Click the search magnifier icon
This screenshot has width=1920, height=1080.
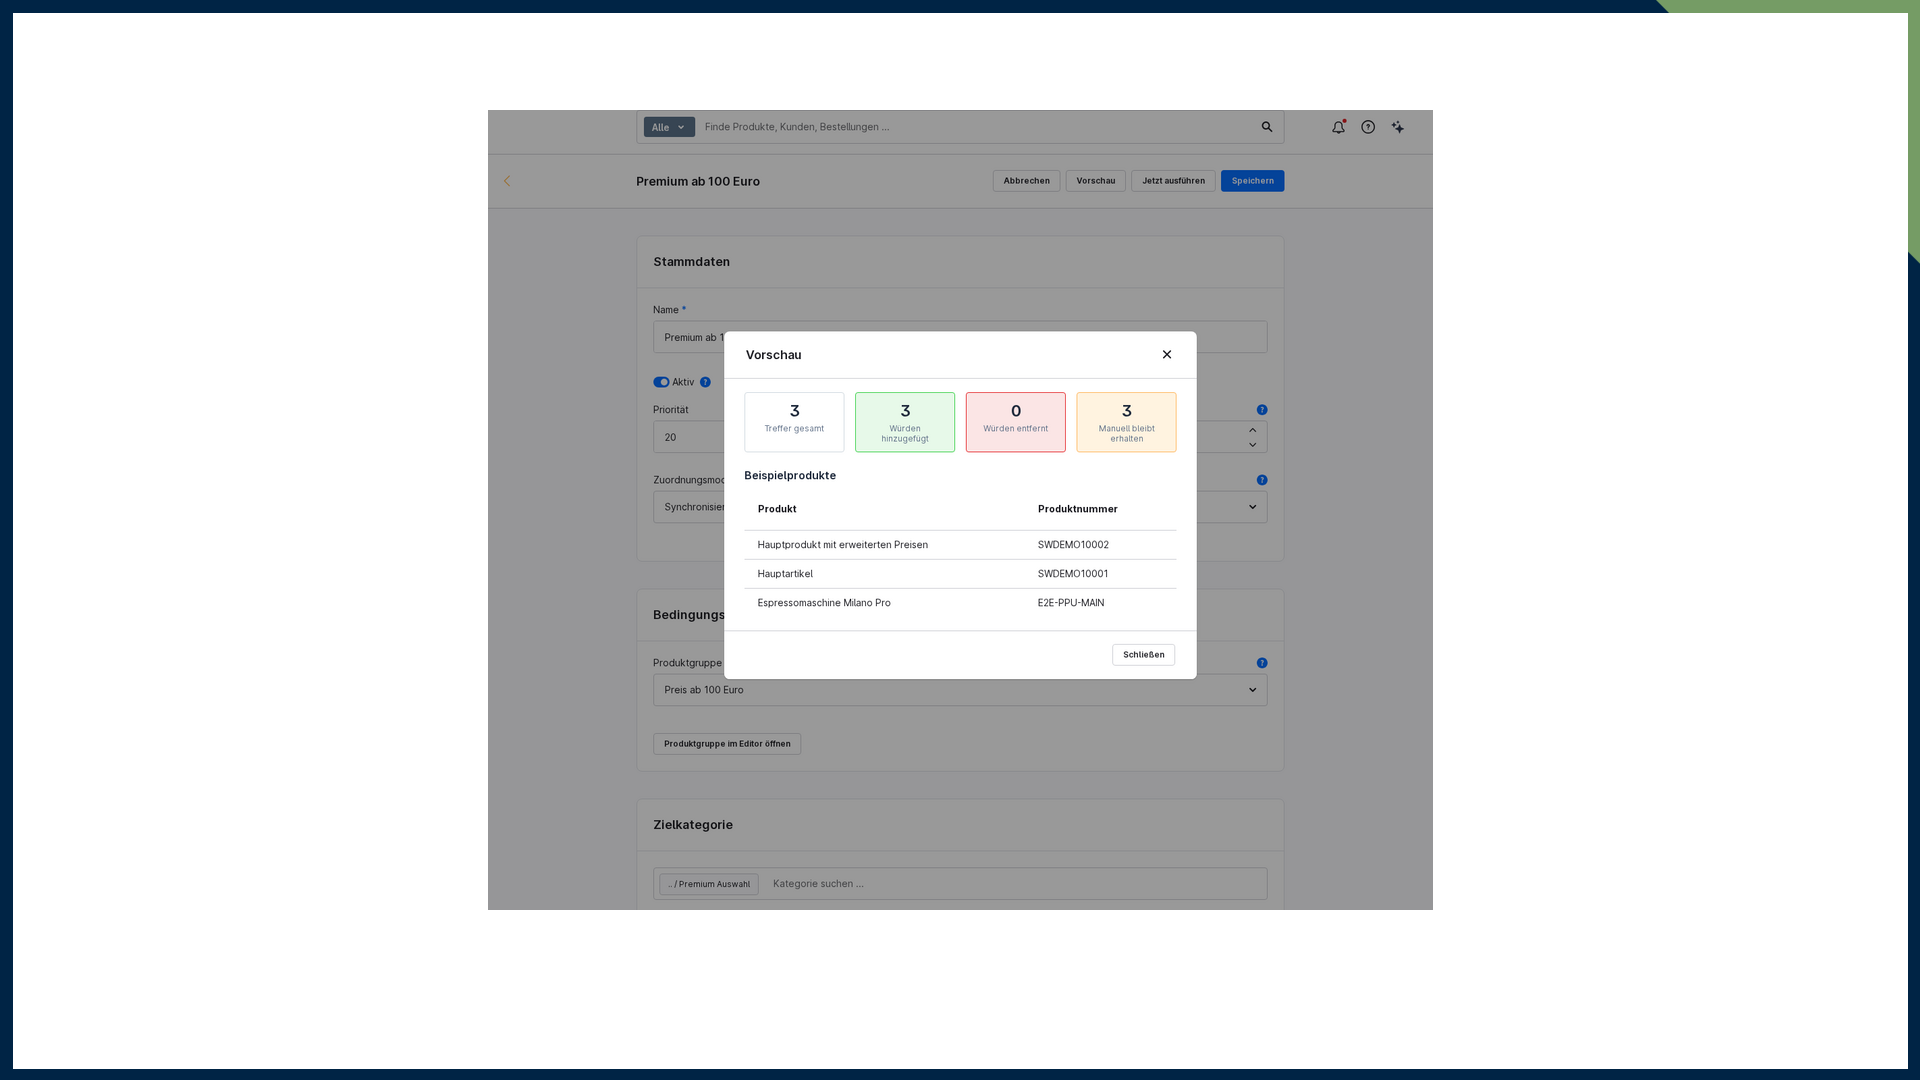(1267, 127)
